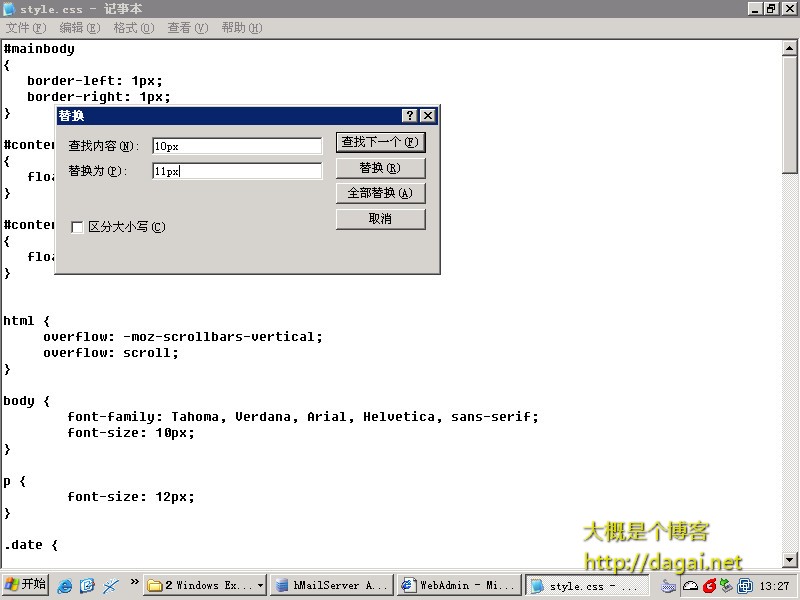Open the 开始 Start menu
Screen dimensions: 800x600
(x=25, y=585)
